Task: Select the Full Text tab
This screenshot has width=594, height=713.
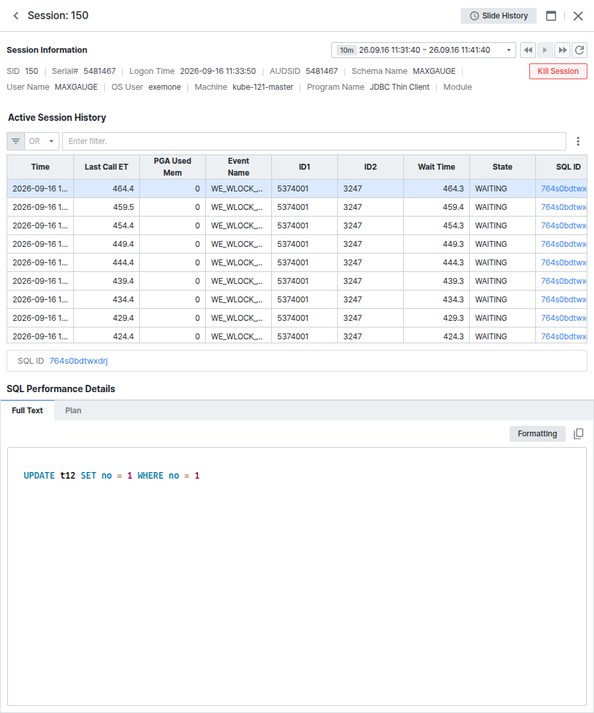Action: (27, 411)
